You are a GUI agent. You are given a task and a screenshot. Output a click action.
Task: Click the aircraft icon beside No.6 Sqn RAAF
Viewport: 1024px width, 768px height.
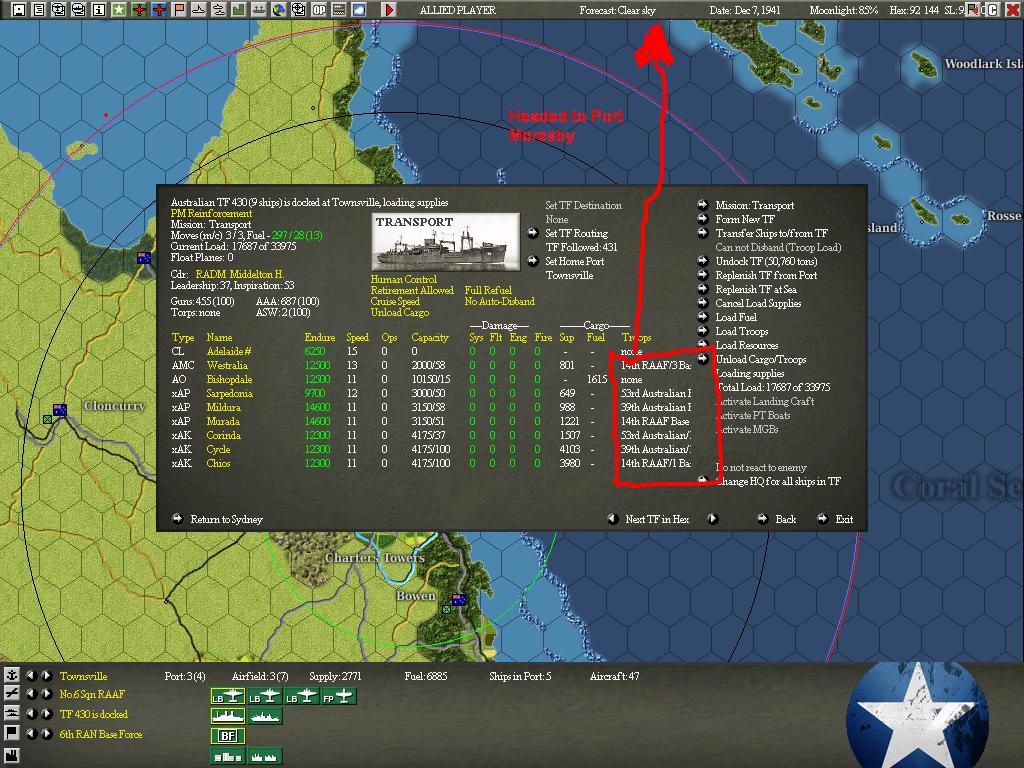(x=11, y=694)
